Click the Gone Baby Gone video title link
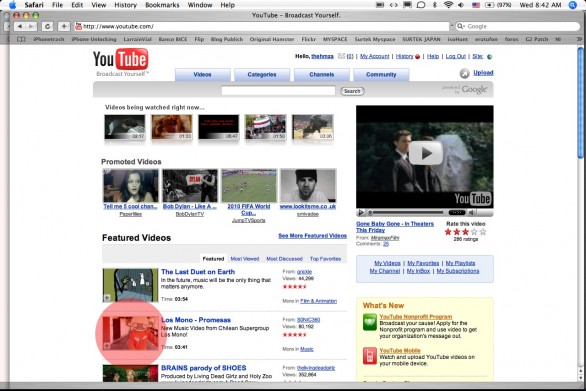This screenshot has height=391, width=586. pos(395,227)
